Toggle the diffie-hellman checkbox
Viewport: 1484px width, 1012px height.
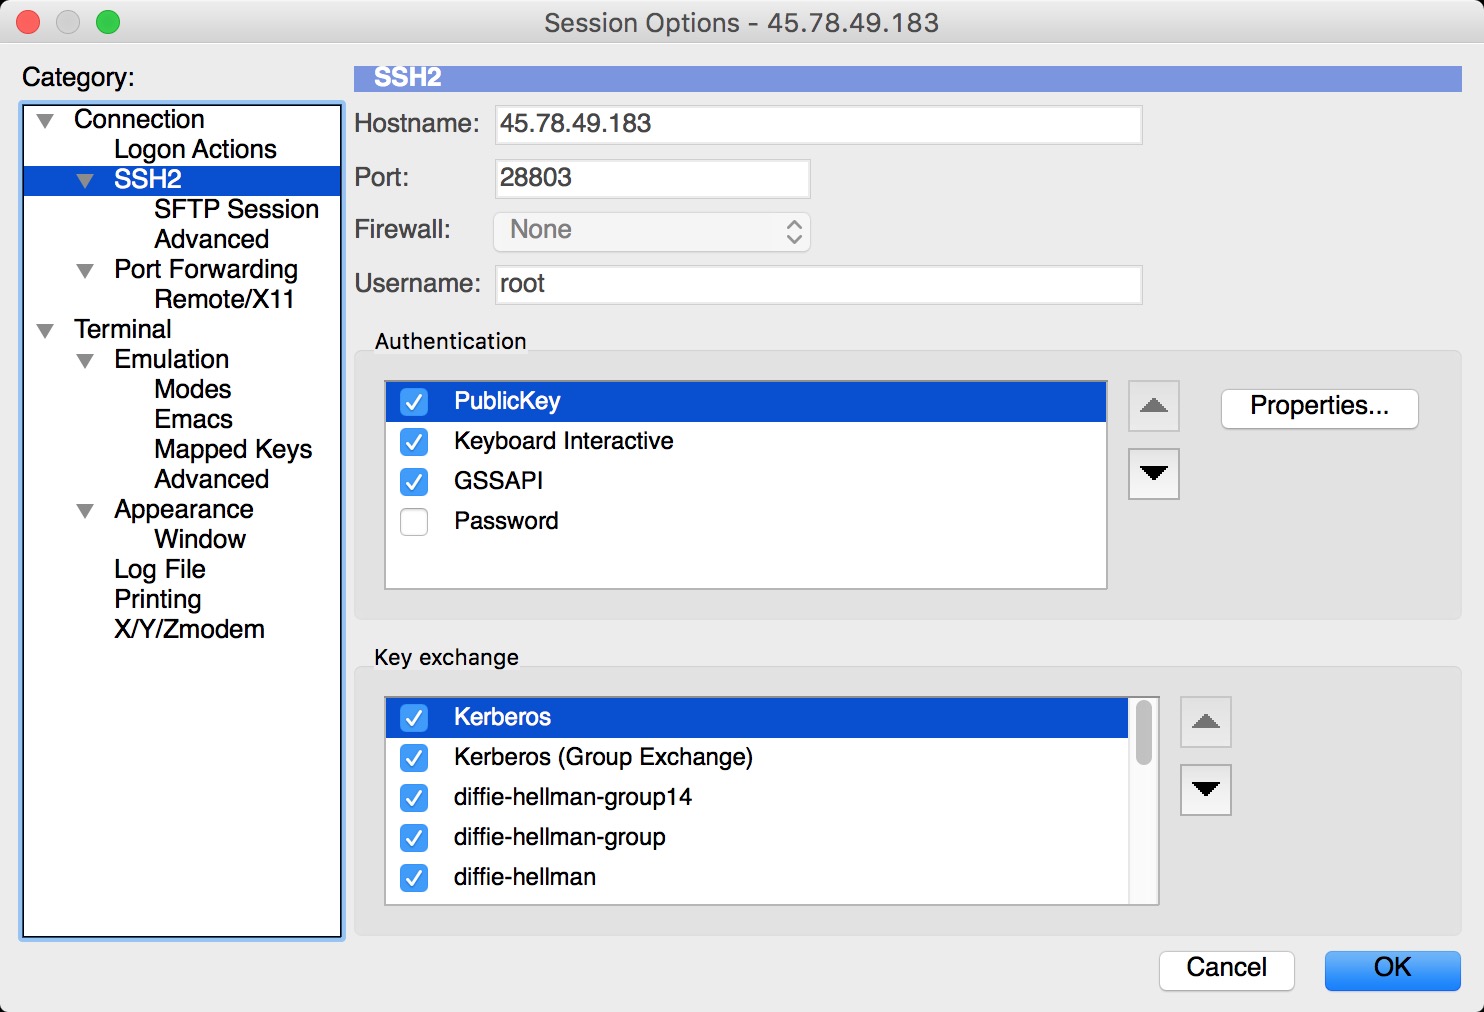click(414, 878)
